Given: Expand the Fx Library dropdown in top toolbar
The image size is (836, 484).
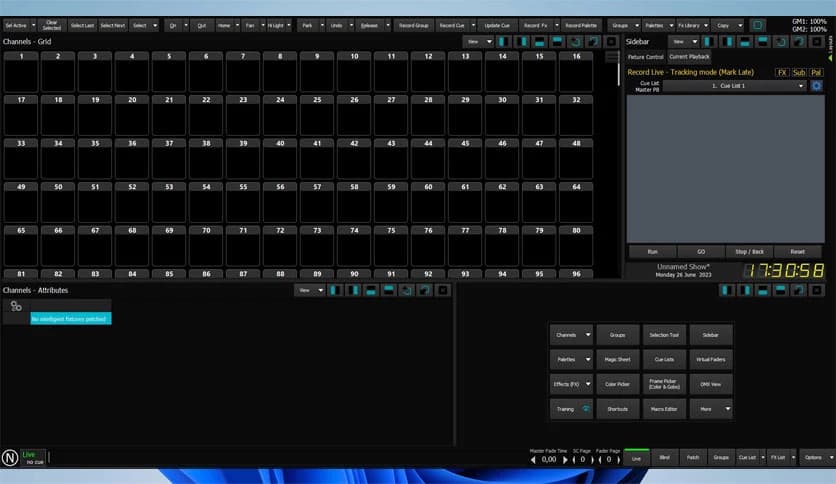Looking at the screenshot, I should point(706,25).
